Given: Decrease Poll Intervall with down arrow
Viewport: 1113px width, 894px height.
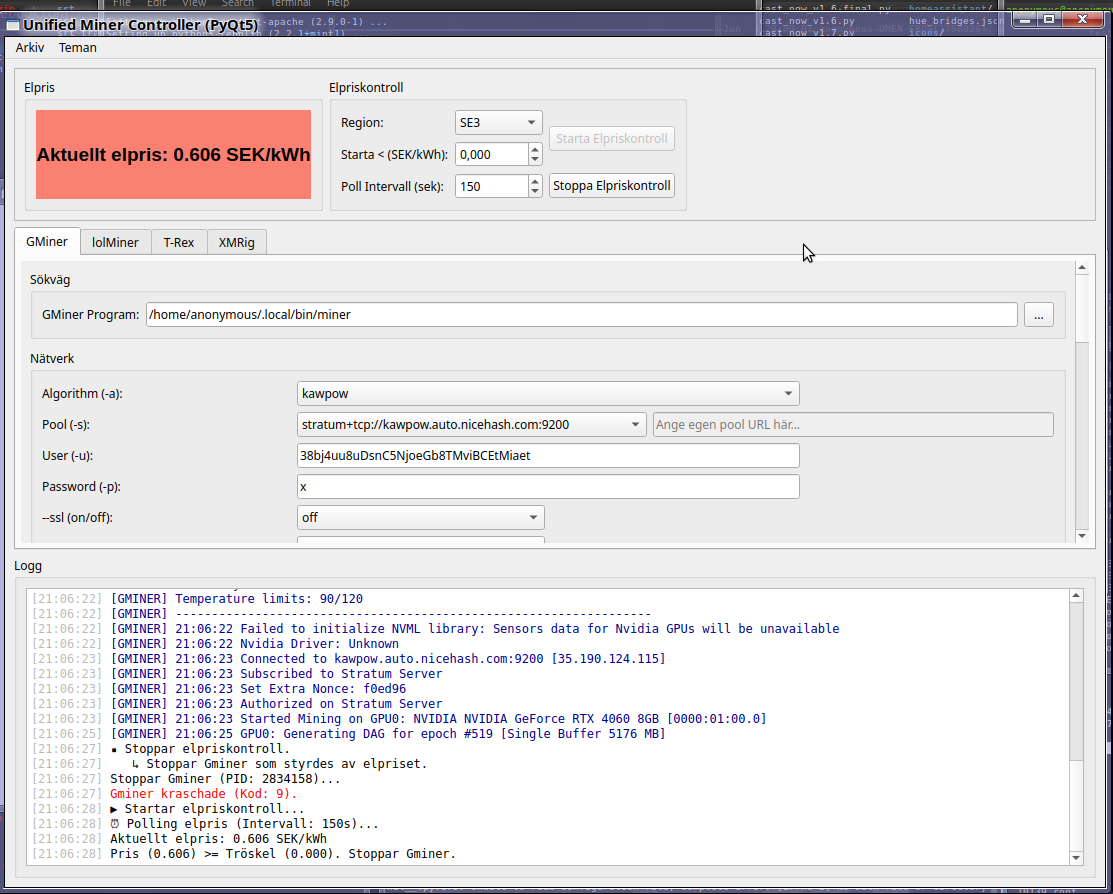Looking at the screenshot, I should tap(535, 191).
